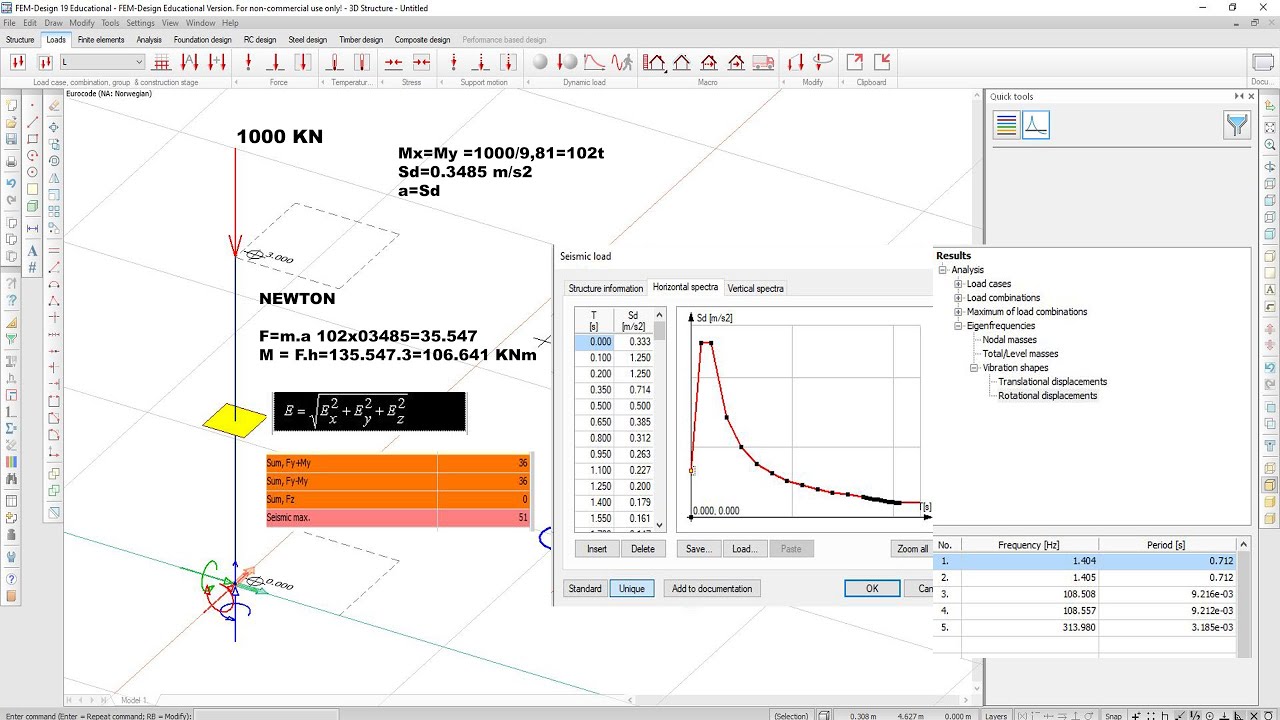Click the Add to documentation button
The image size is (1280, 720).
[x=712, y=588]
